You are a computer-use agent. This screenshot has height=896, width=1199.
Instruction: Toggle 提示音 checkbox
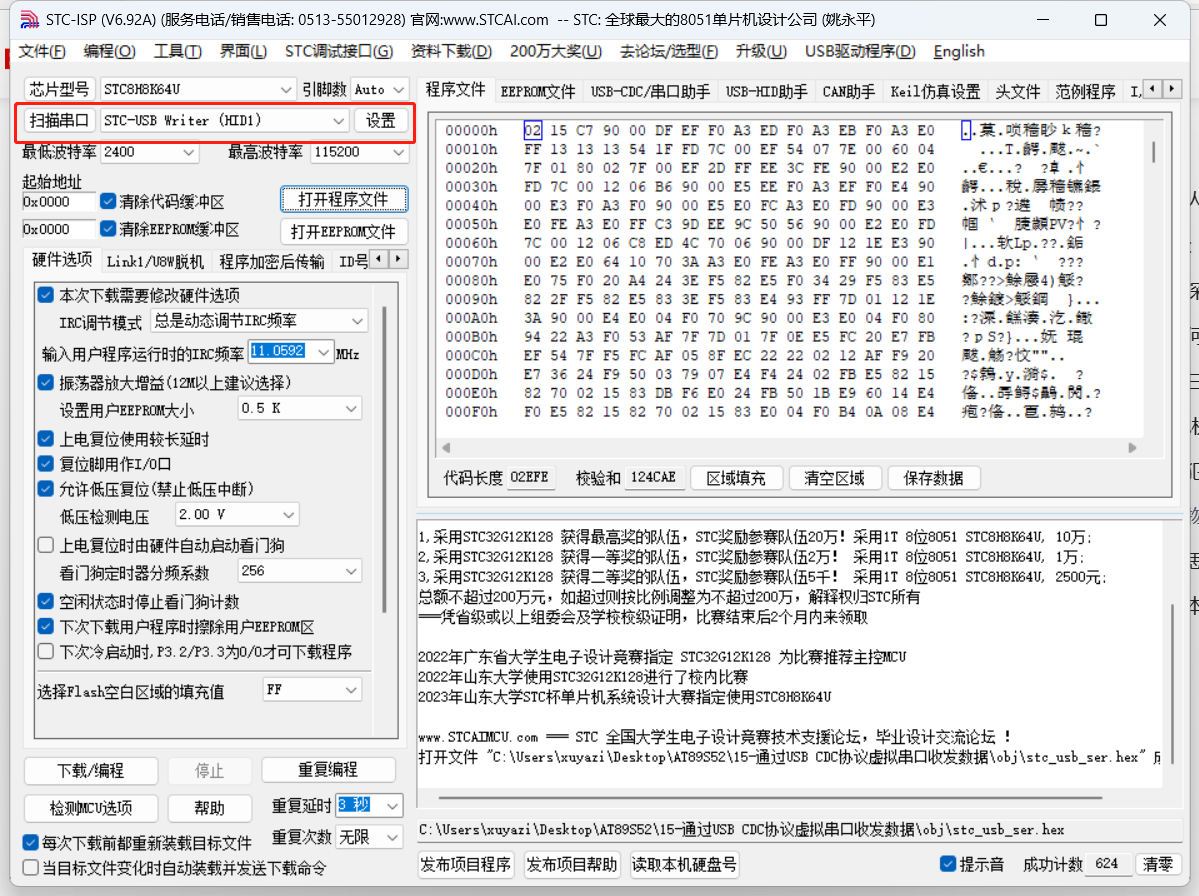point(948,864)
